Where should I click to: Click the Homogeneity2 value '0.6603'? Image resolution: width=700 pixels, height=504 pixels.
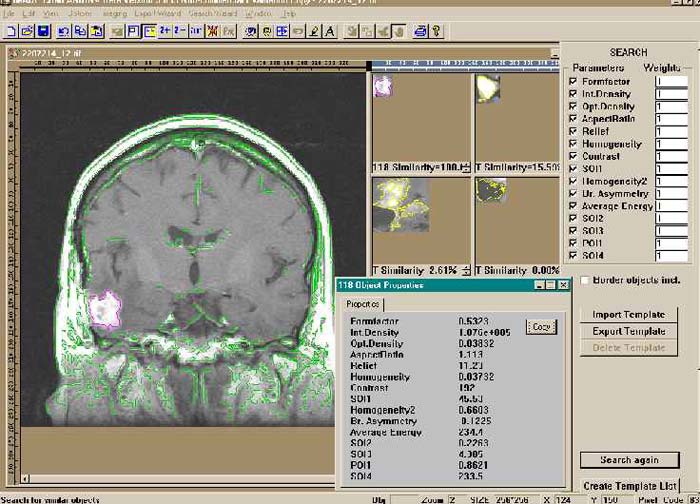[x=473, y=410]
